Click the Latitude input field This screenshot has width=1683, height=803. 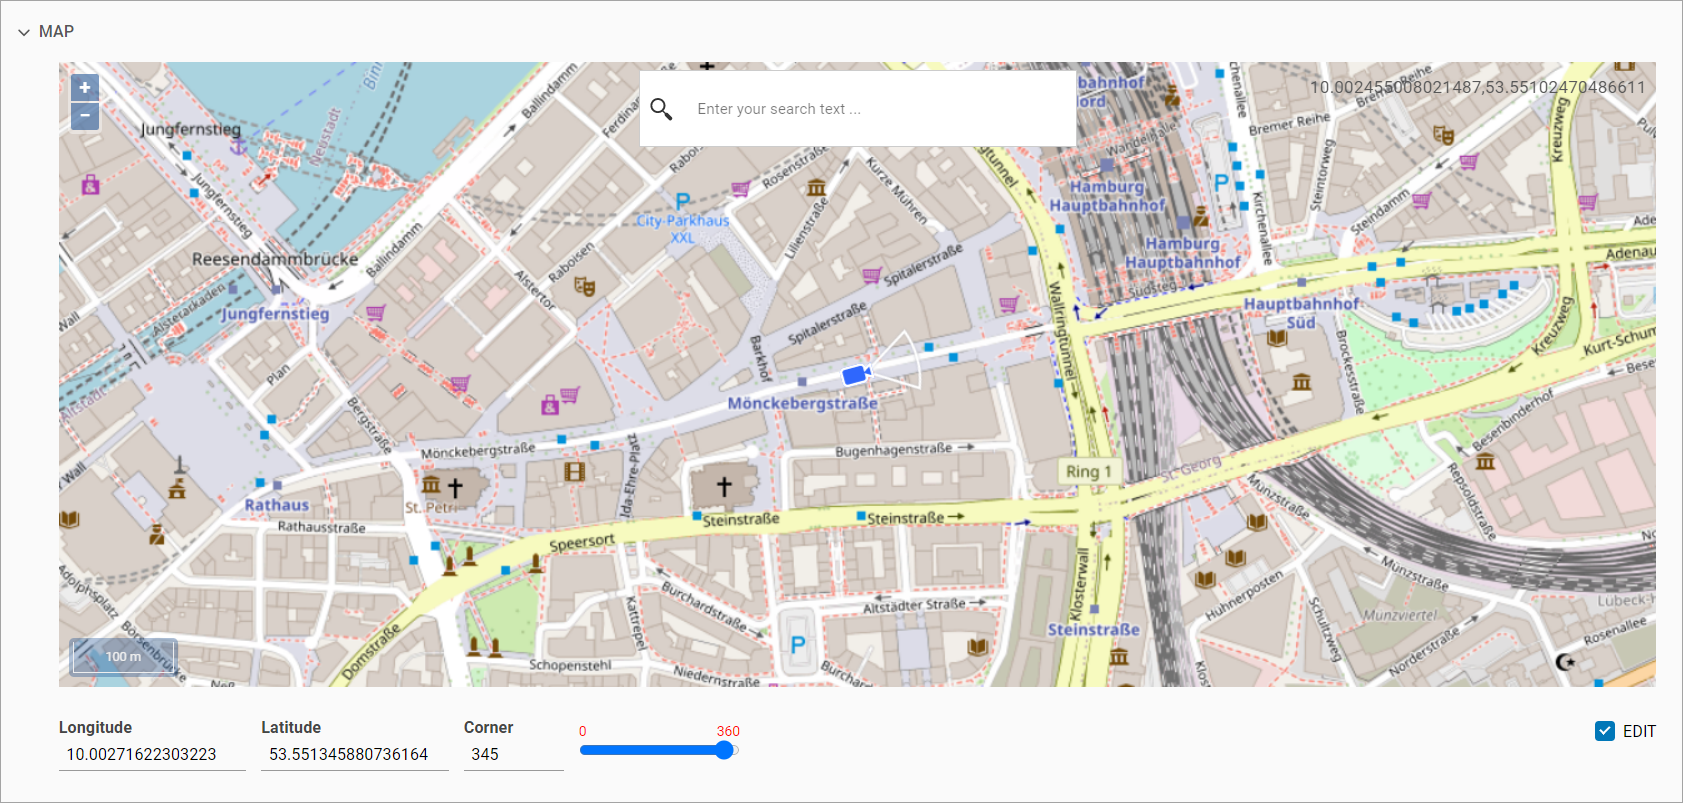click(354, 754)
